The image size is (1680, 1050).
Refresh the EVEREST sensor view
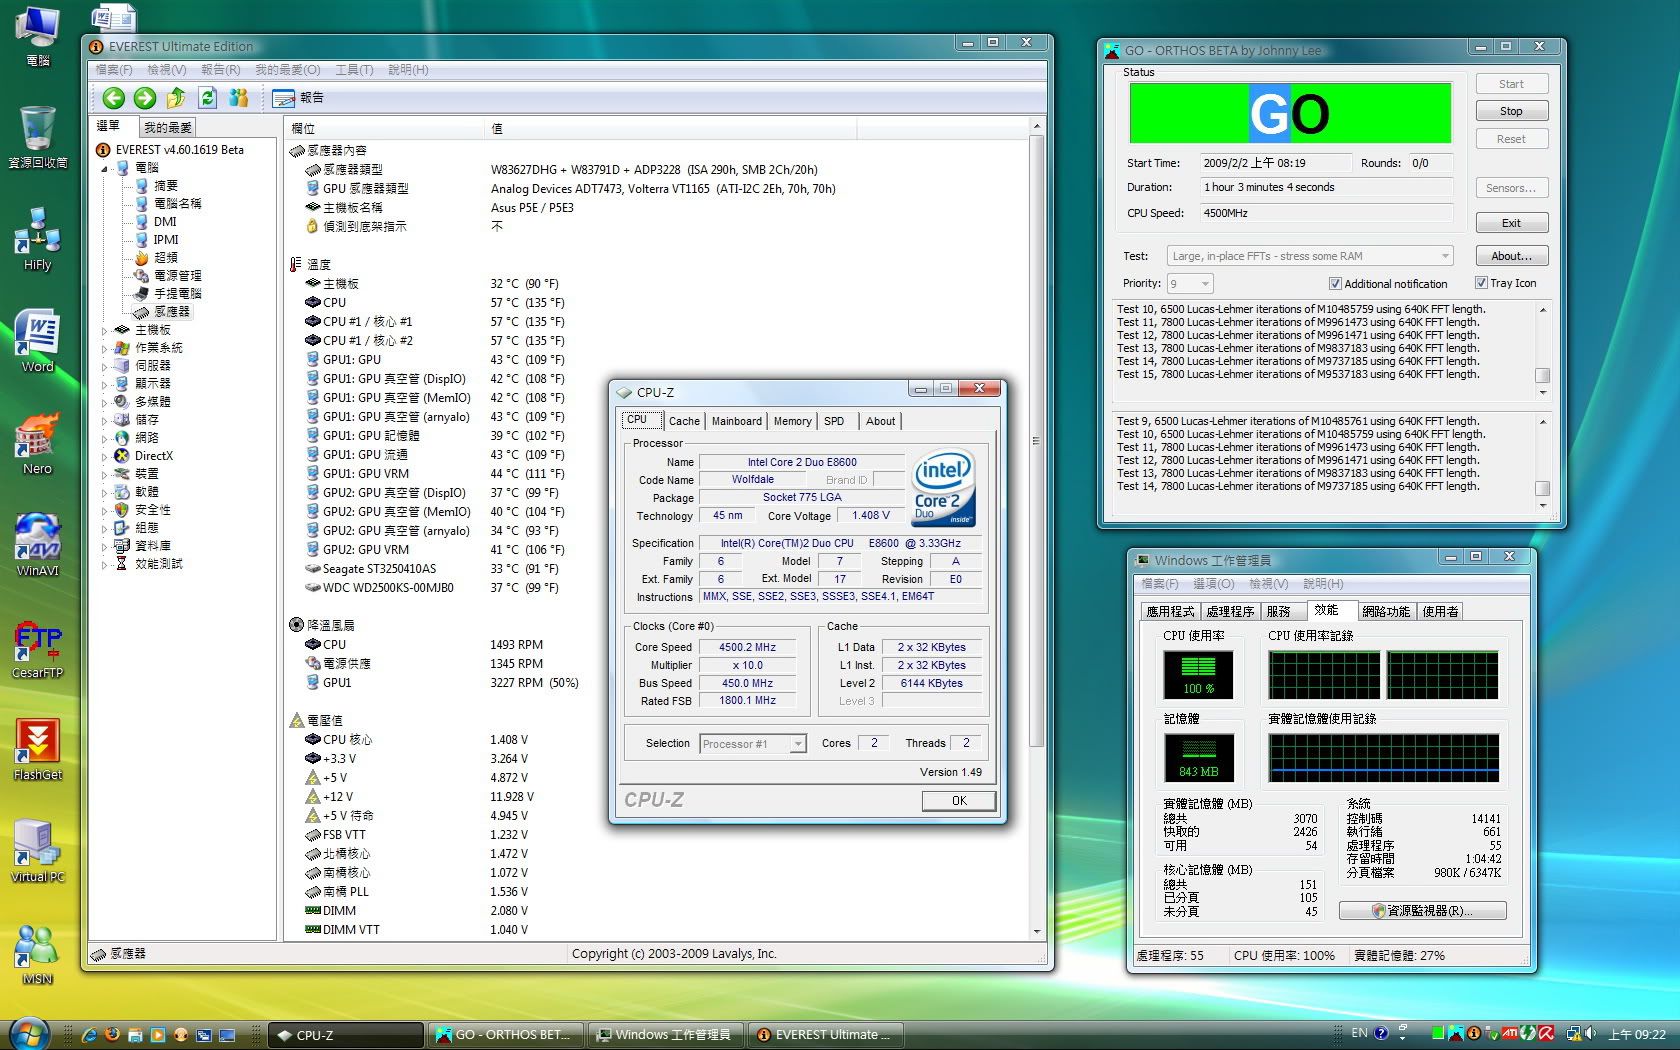[x=207, y=97]
